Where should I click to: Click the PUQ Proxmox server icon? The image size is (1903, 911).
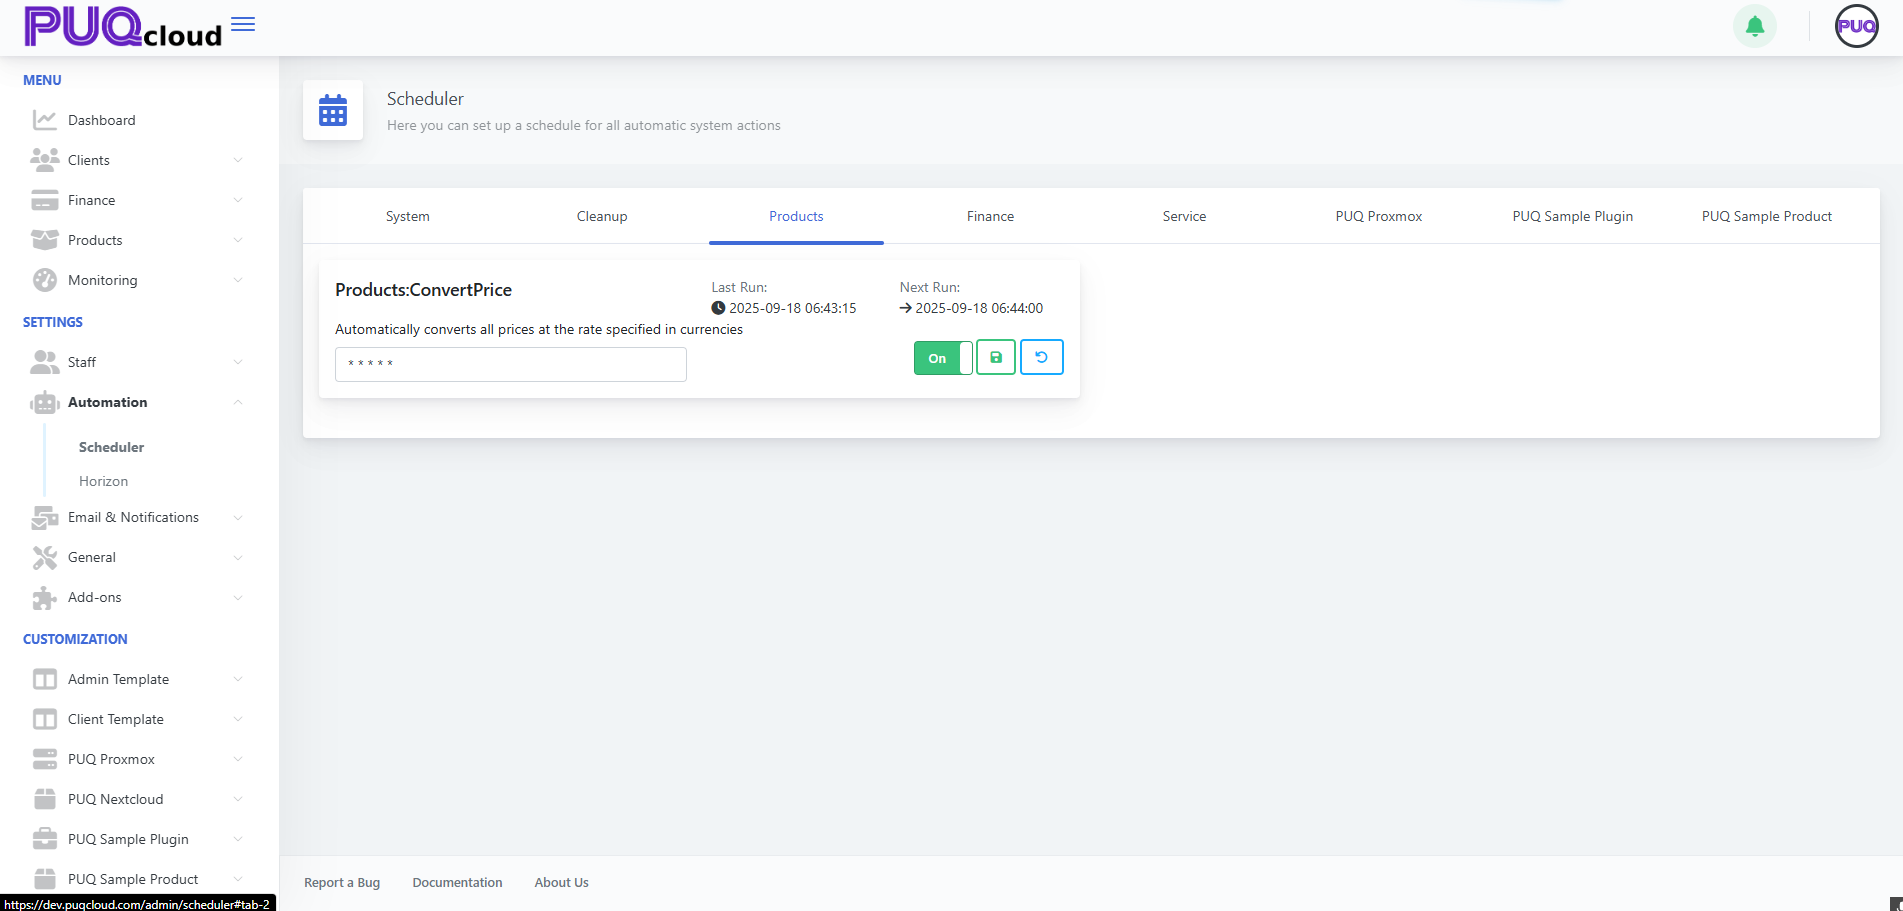point(45,759)
